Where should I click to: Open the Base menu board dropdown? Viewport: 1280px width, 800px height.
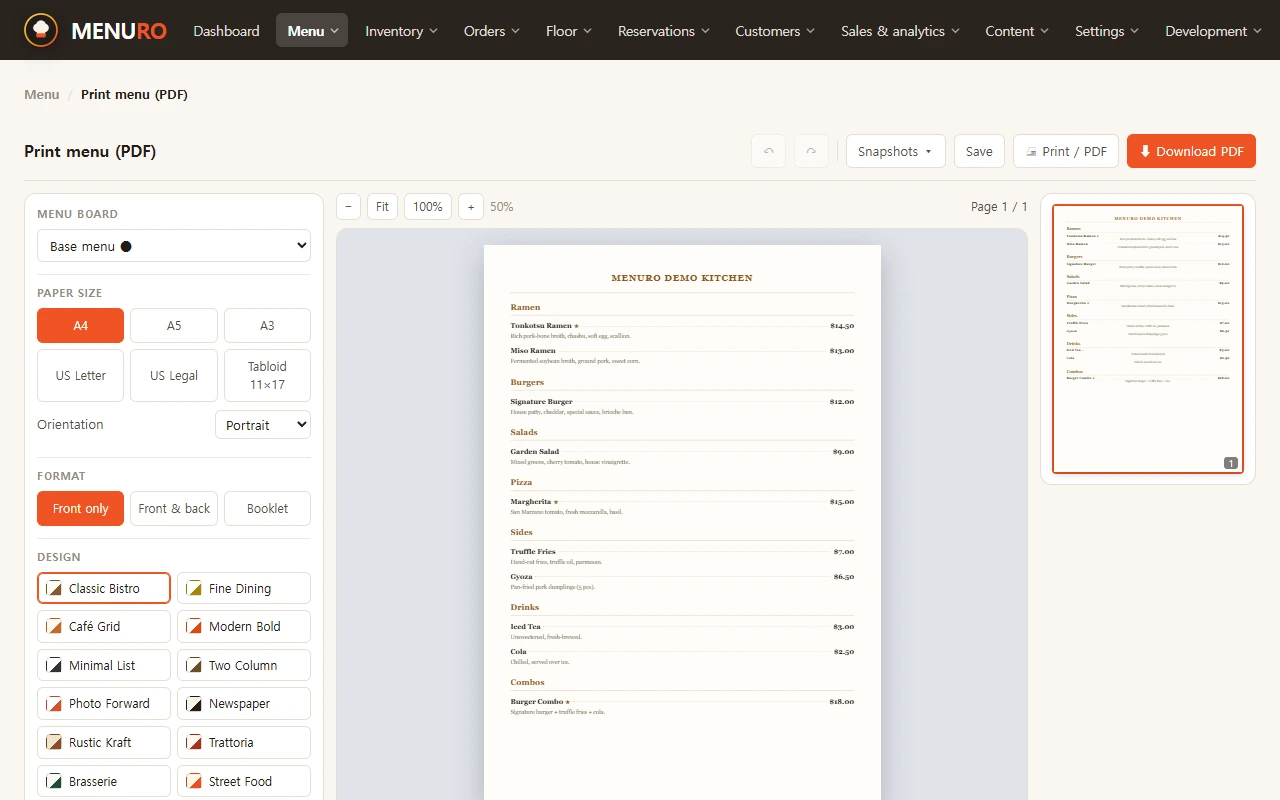click(x=174, y=246)
